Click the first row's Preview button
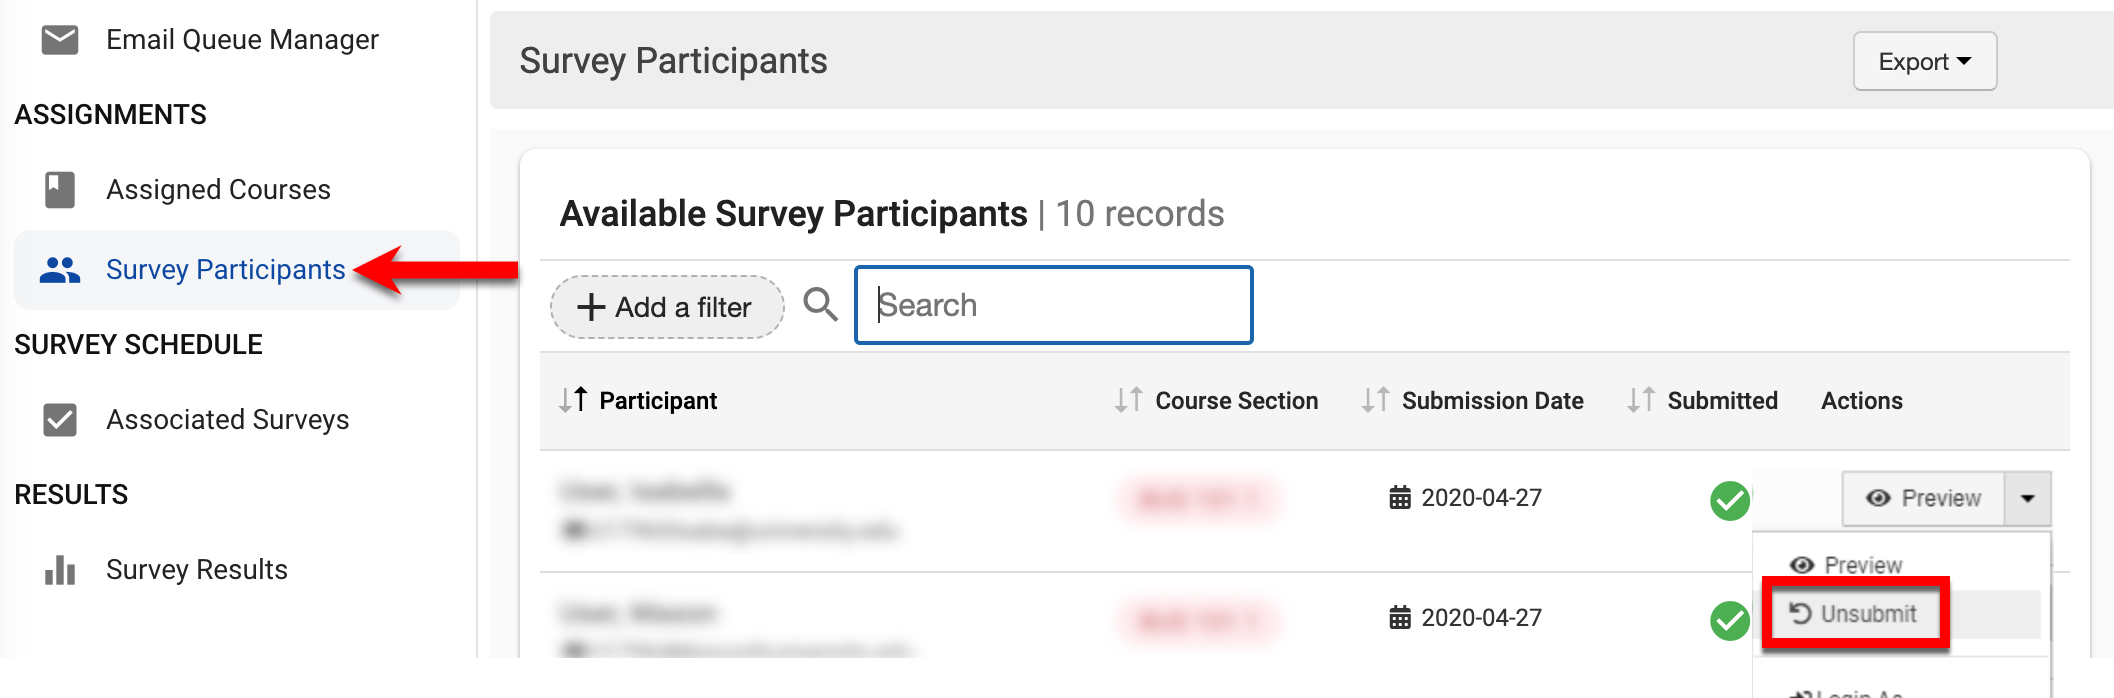 [1923, 498]
